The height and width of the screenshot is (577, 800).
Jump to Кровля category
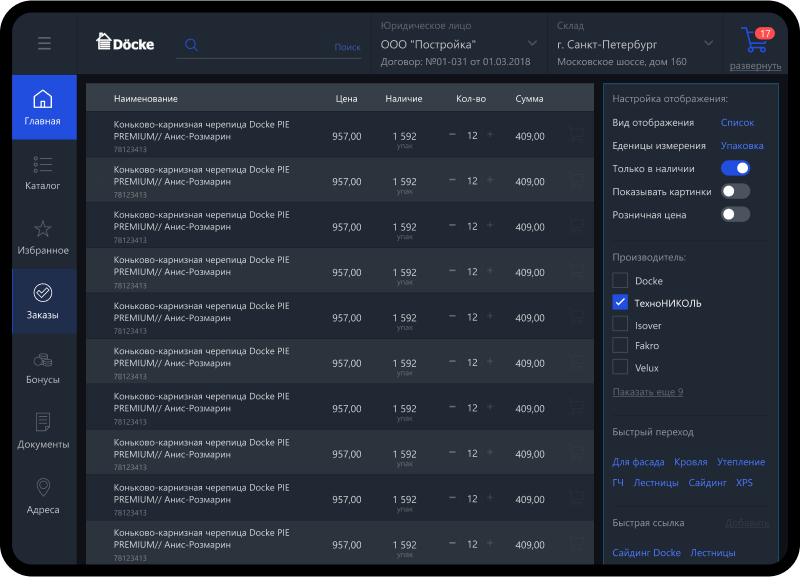click(691, 462)
